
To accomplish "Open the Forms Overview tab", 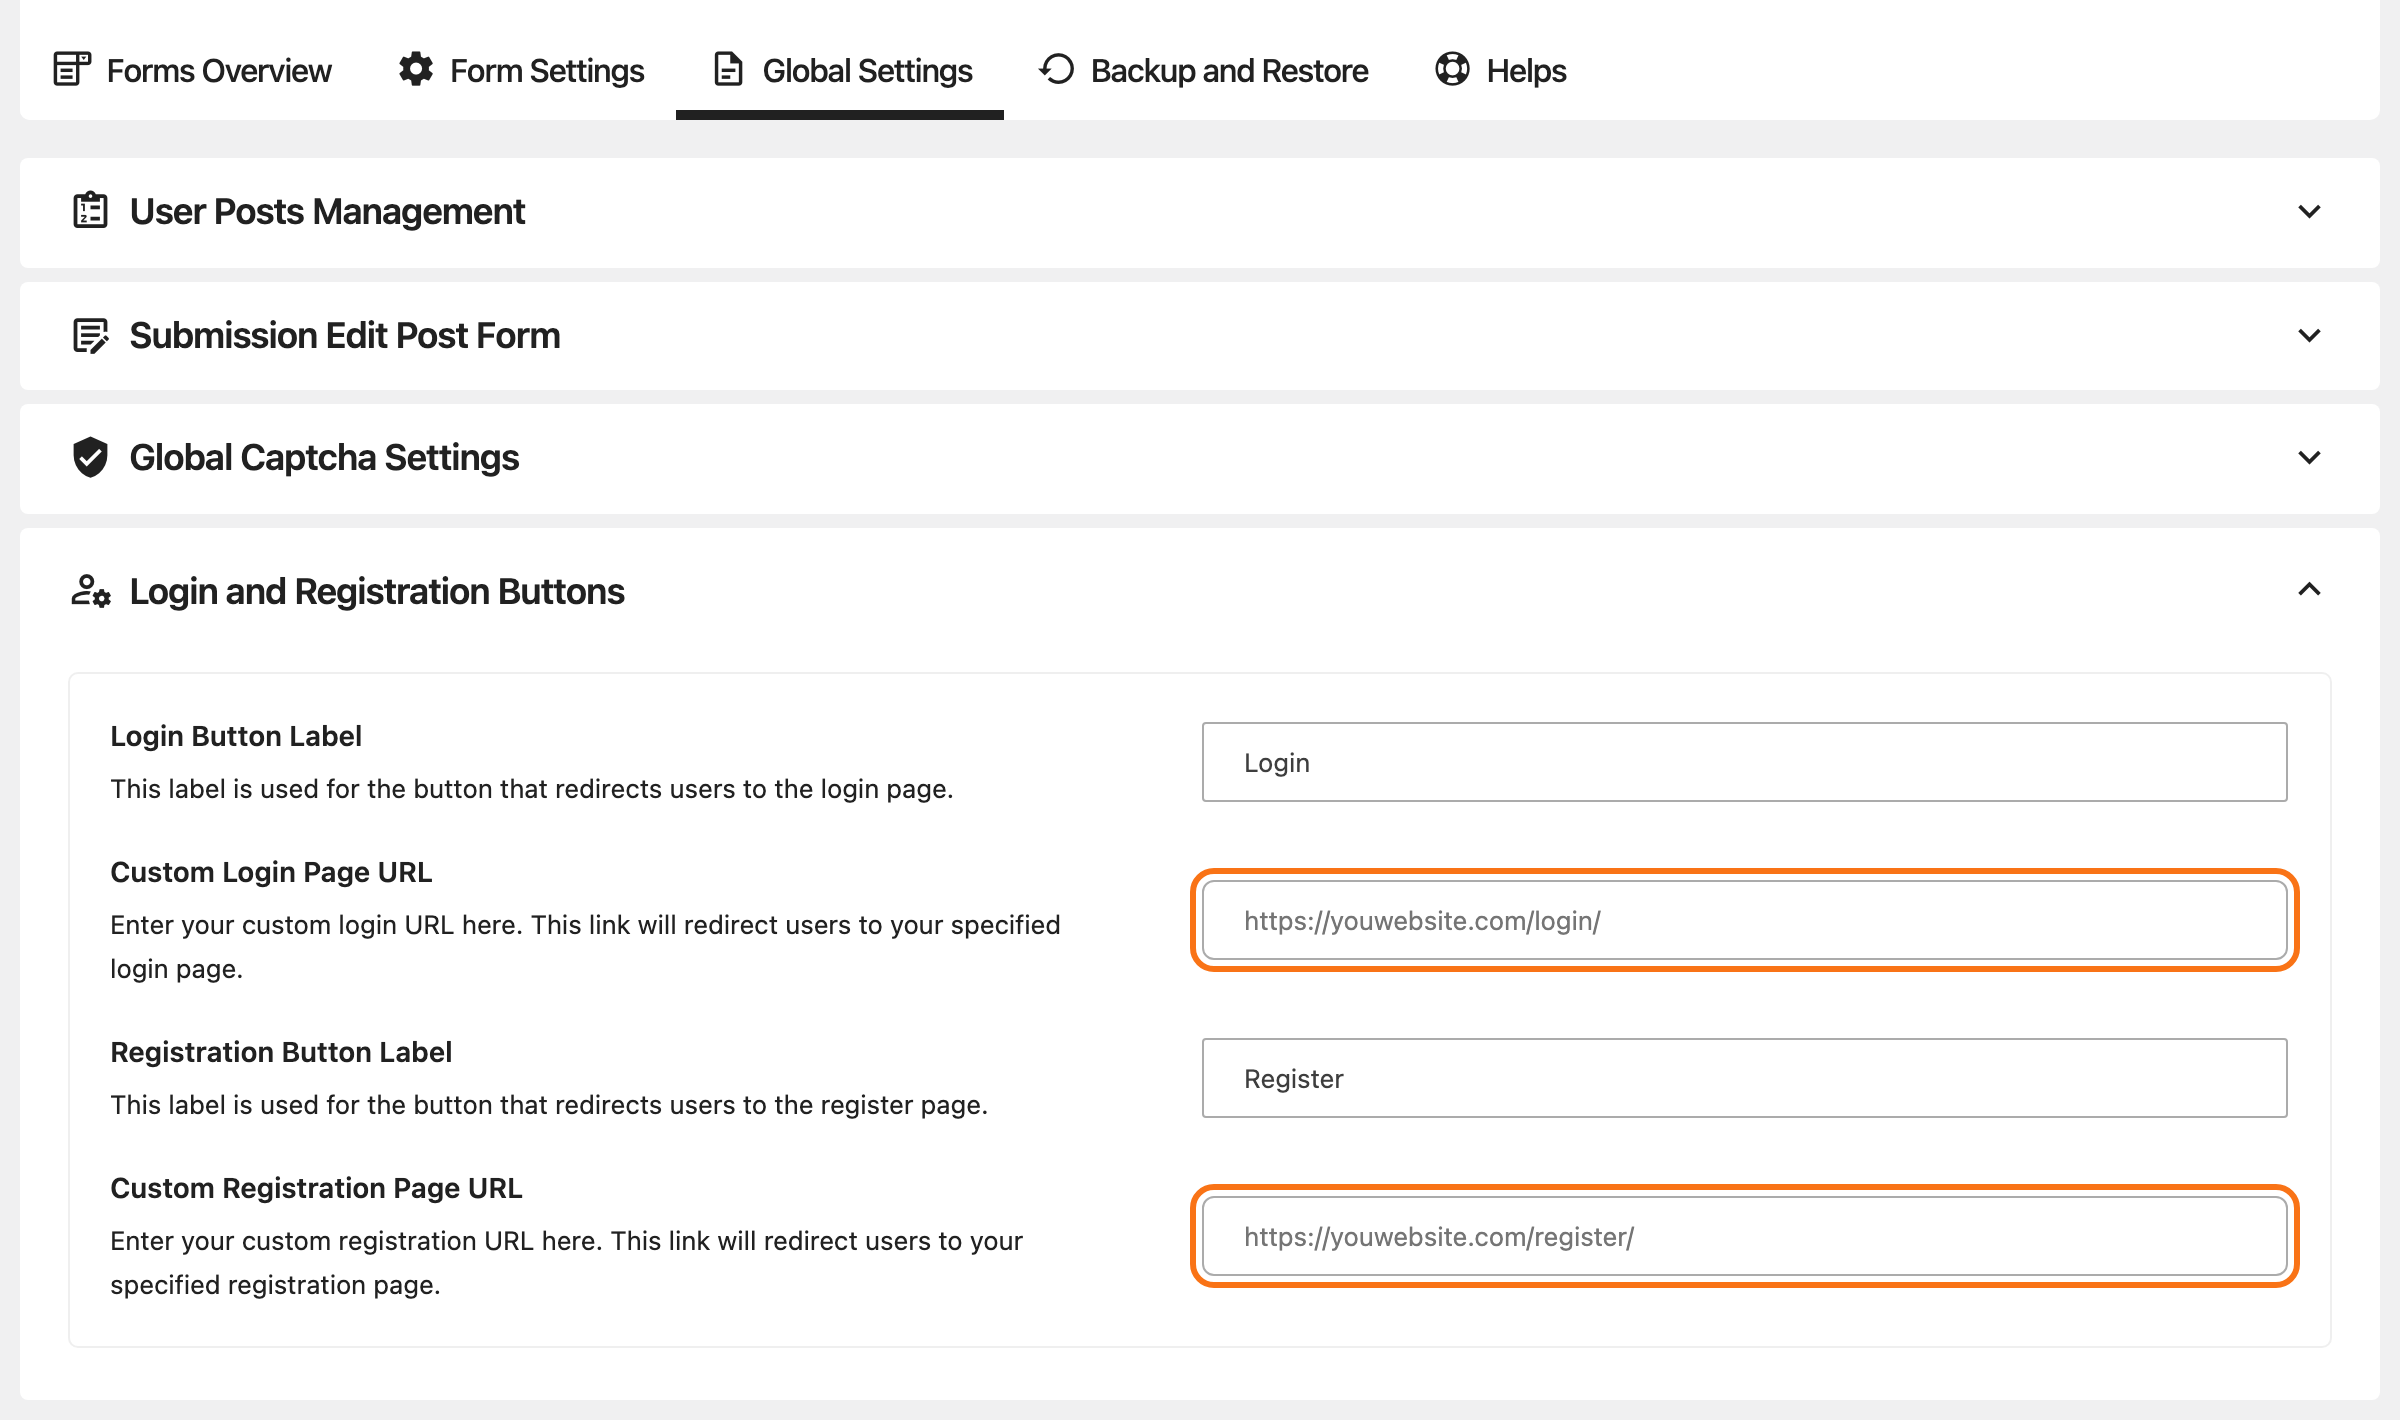I will click(x=192, y=70).
